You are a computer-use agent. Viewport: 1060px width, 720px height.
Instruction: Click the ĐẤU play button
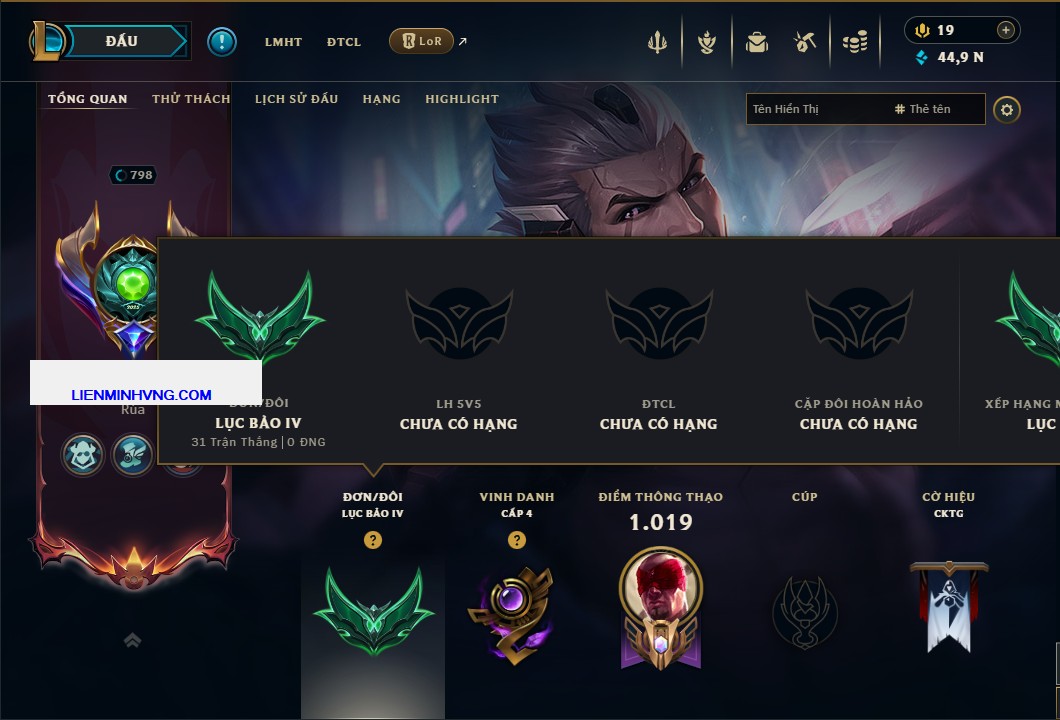coord(122,41)
